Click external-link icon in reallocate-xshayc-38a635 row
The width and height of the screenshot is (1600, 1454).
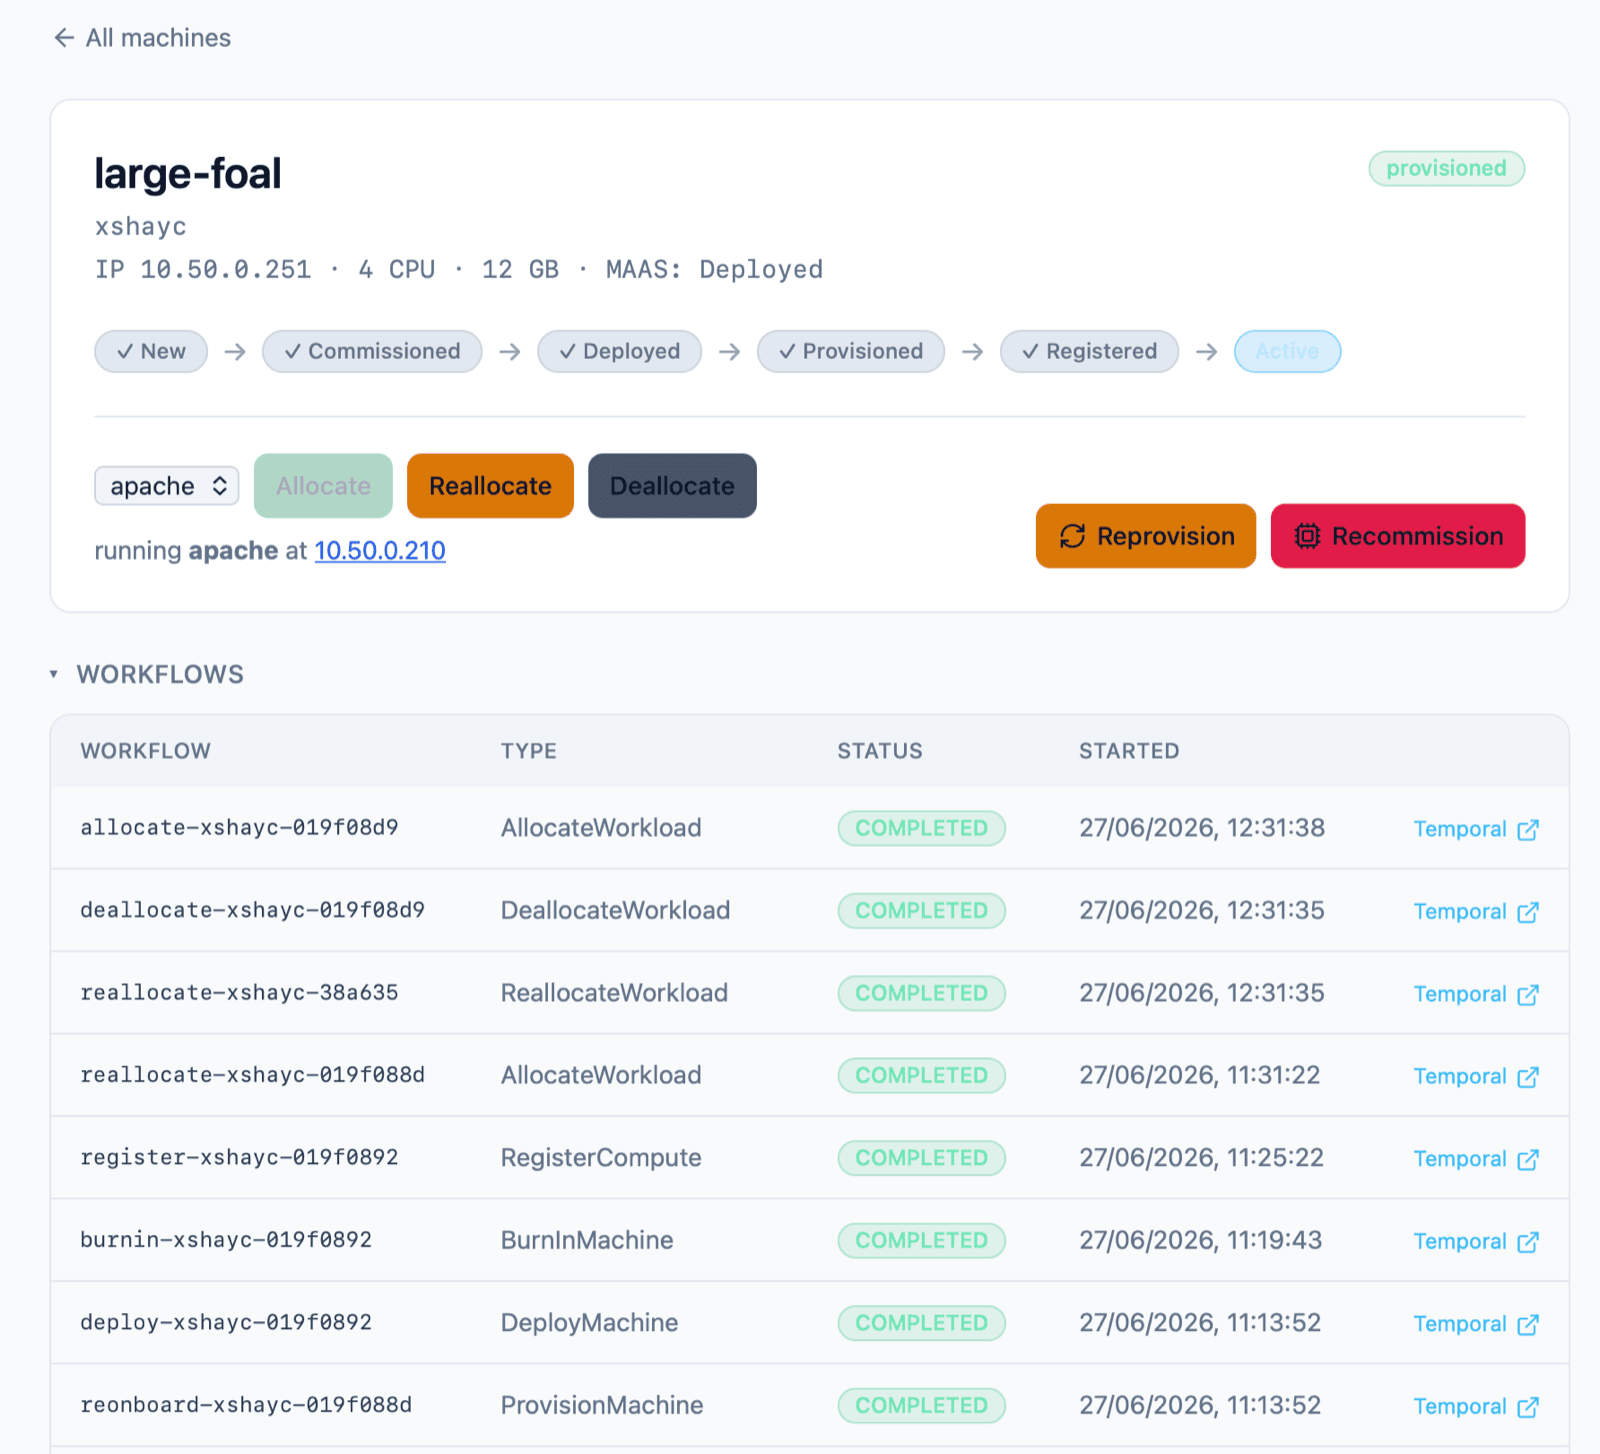pos(1528,995)
